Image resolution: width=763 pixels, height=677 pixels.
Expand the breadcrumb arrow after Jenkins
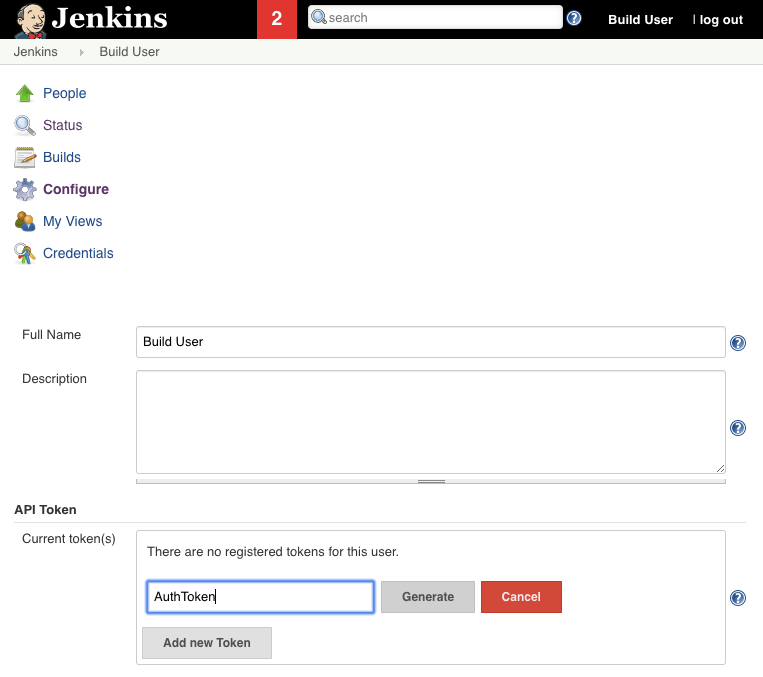pyautogui.click(x=81, y=52)
